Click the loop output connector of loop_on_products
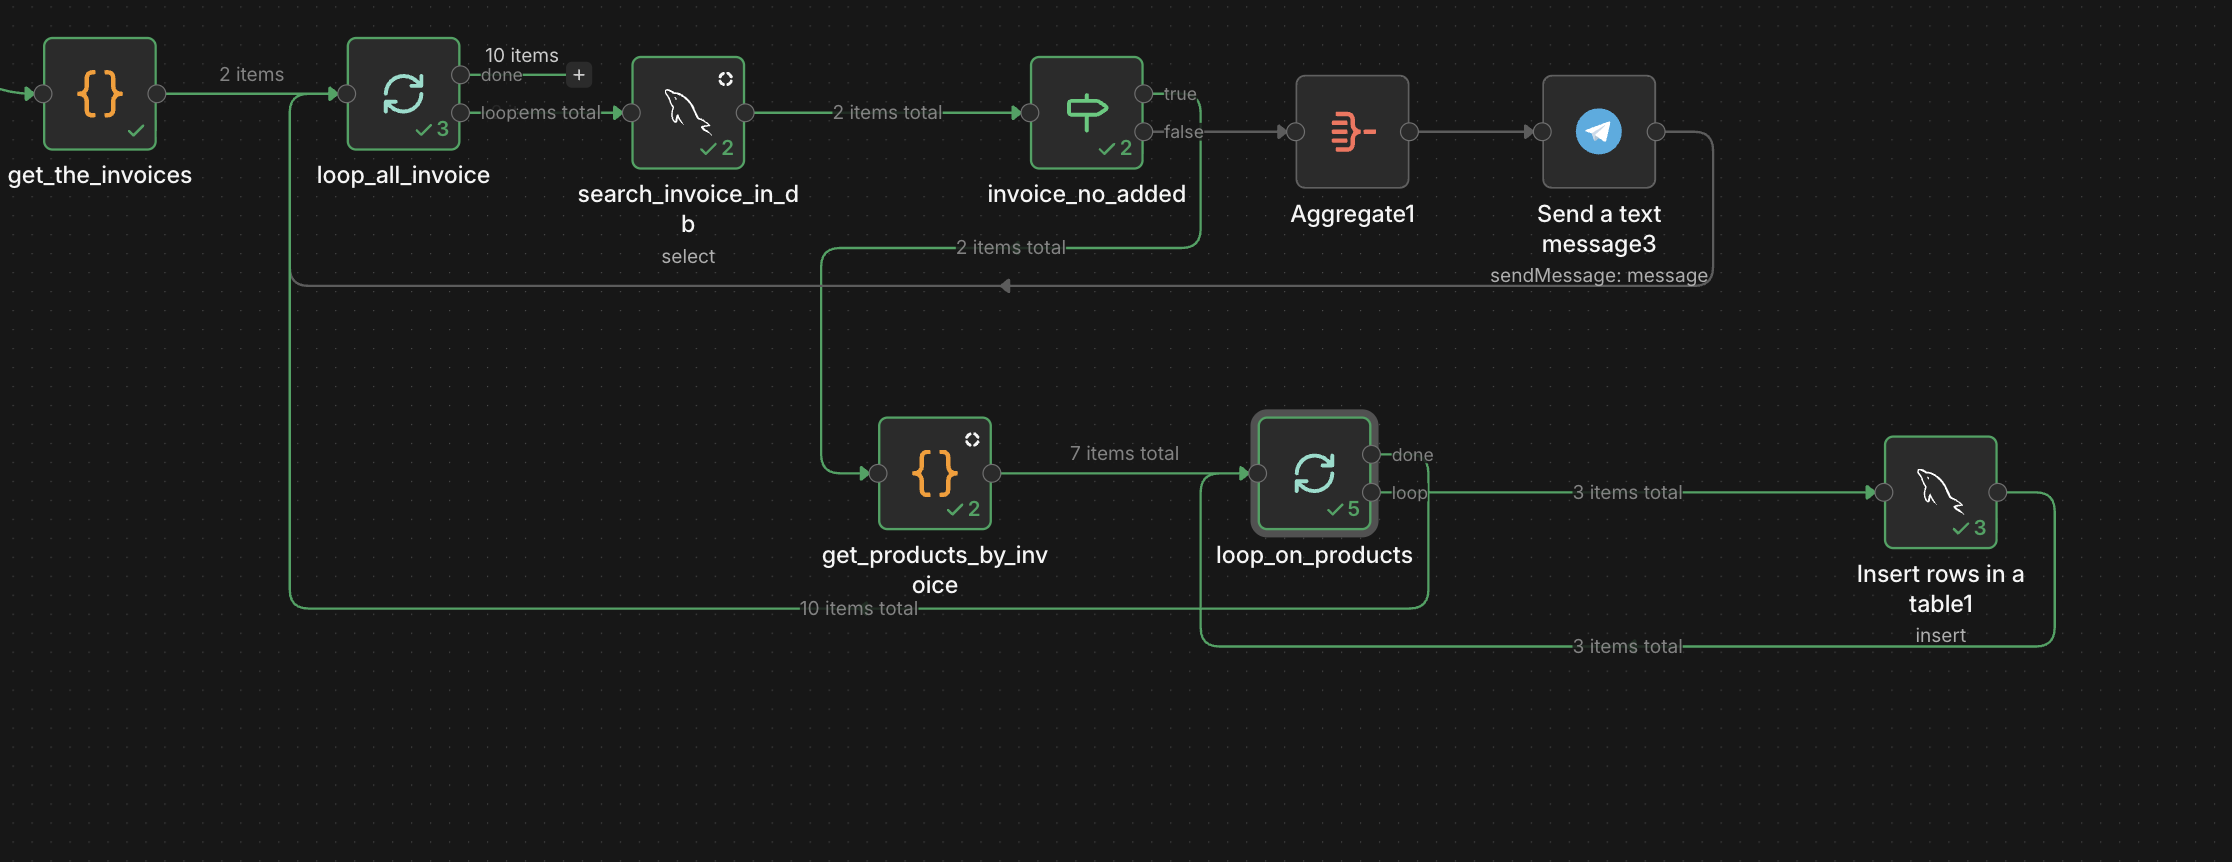Viewport: 2232px width, 862px height. [1371, 492]
